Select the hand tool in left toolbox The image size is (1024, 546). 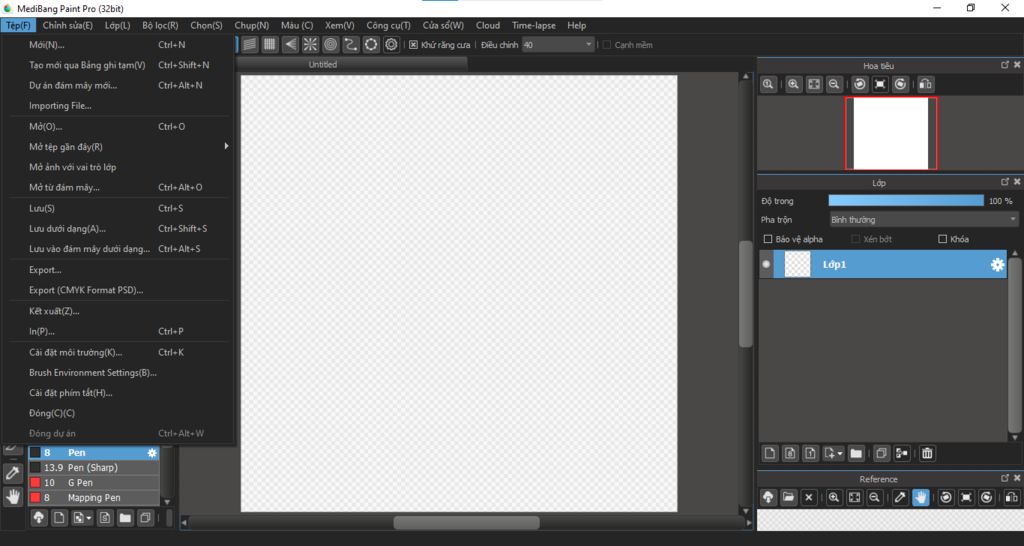(12, 496)
